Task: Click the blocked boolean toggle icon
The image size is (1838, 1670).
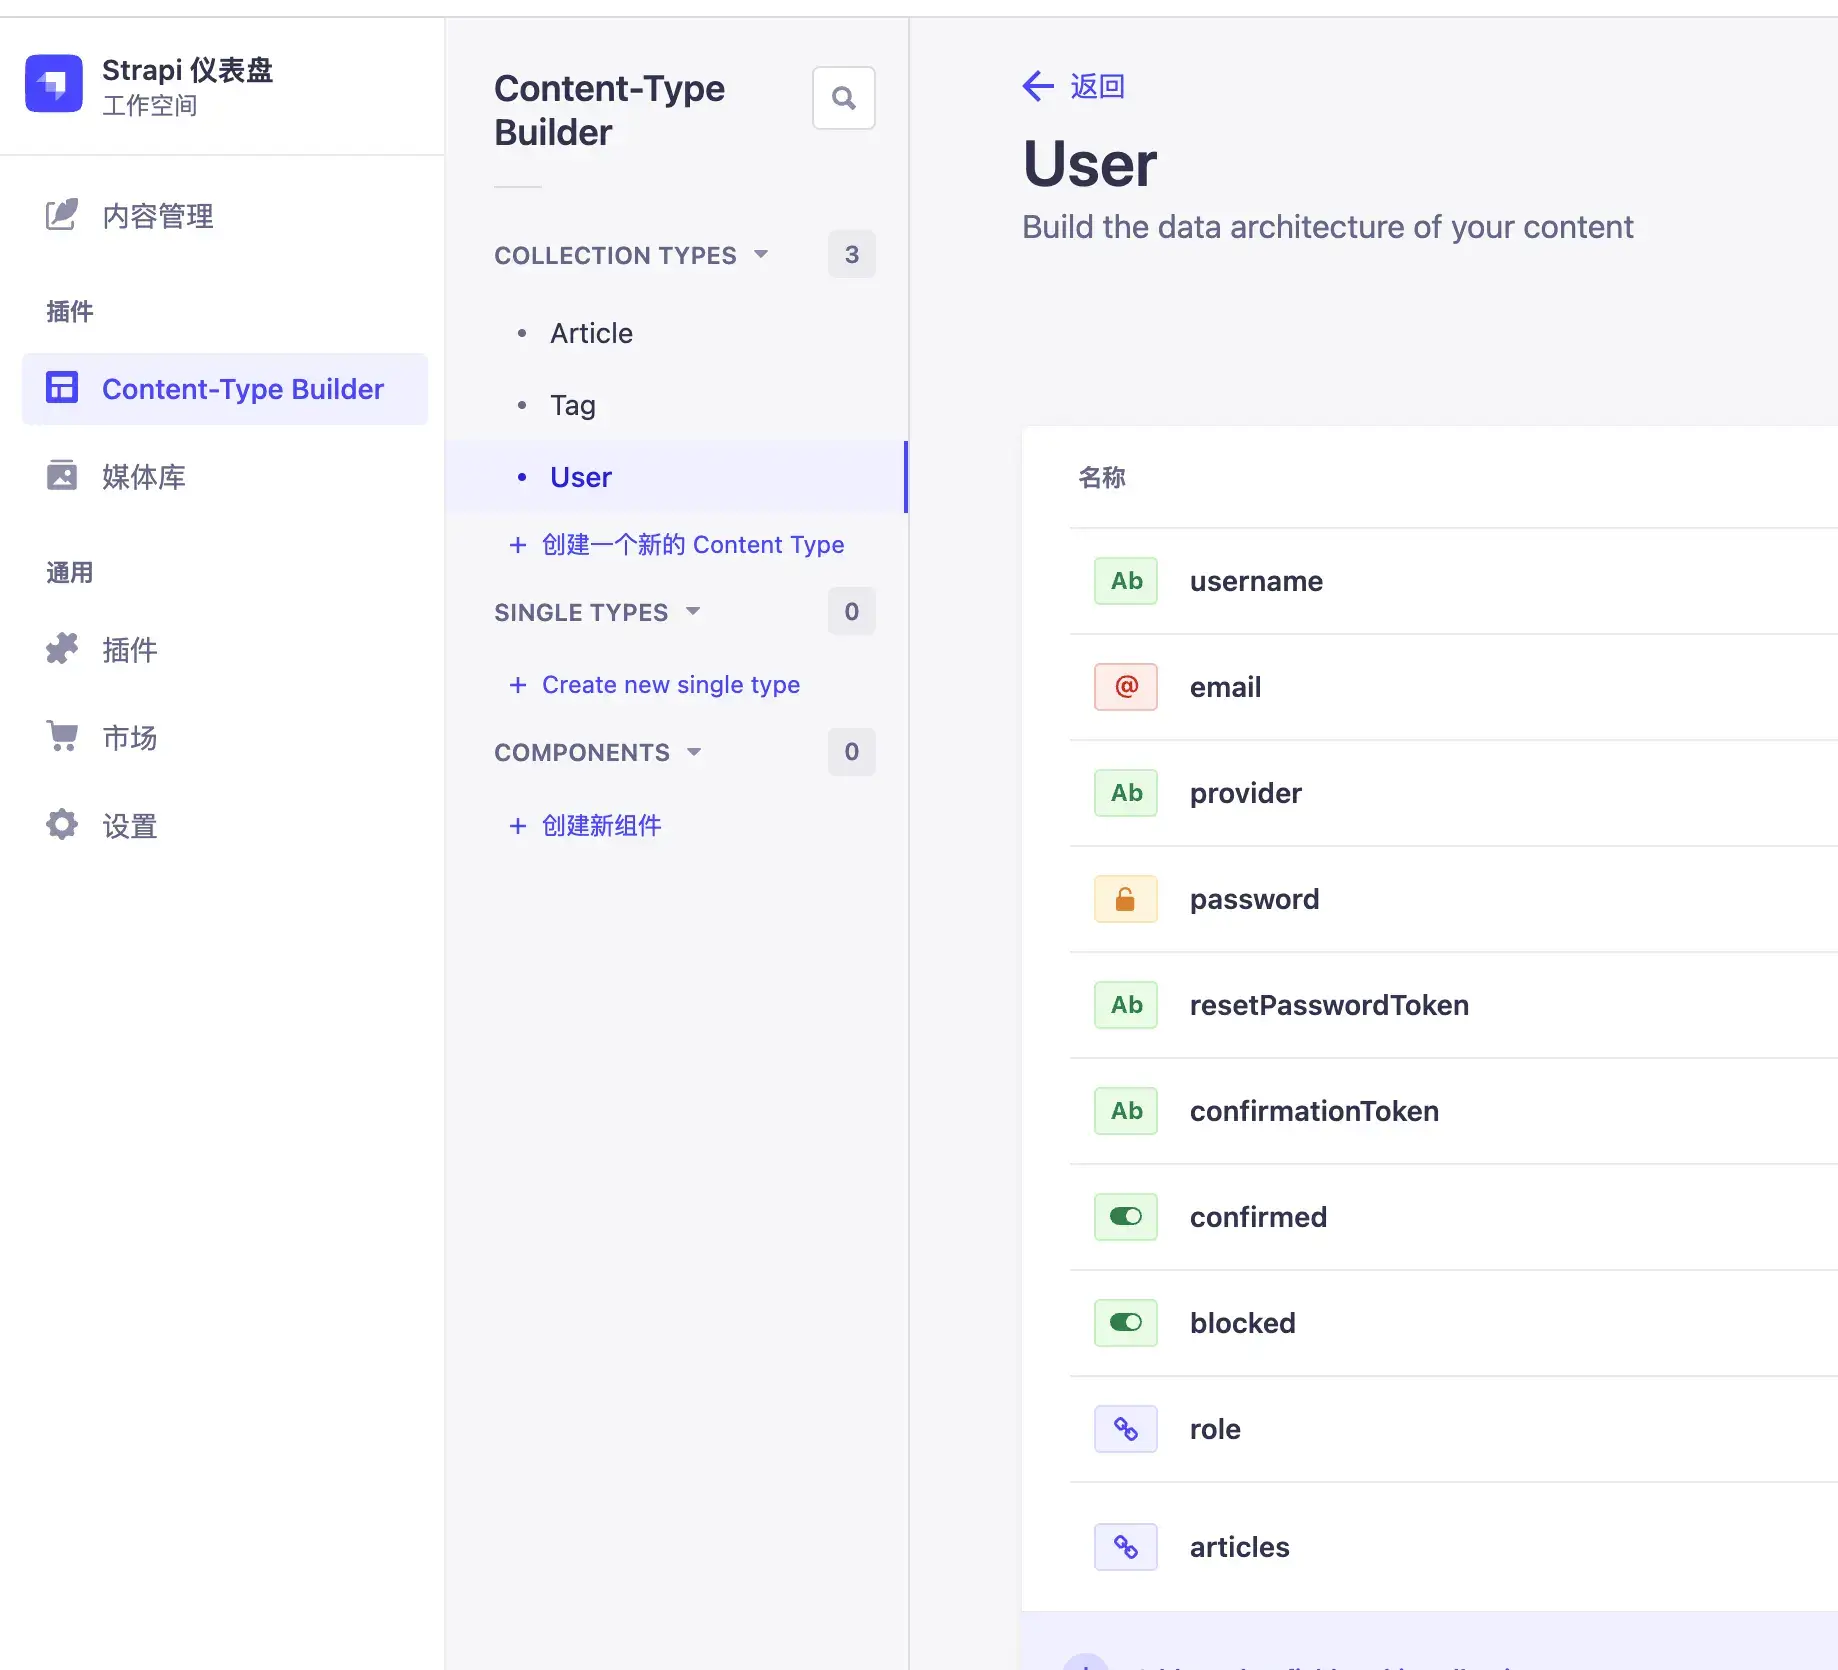Action: [x=1125, y=1323]
